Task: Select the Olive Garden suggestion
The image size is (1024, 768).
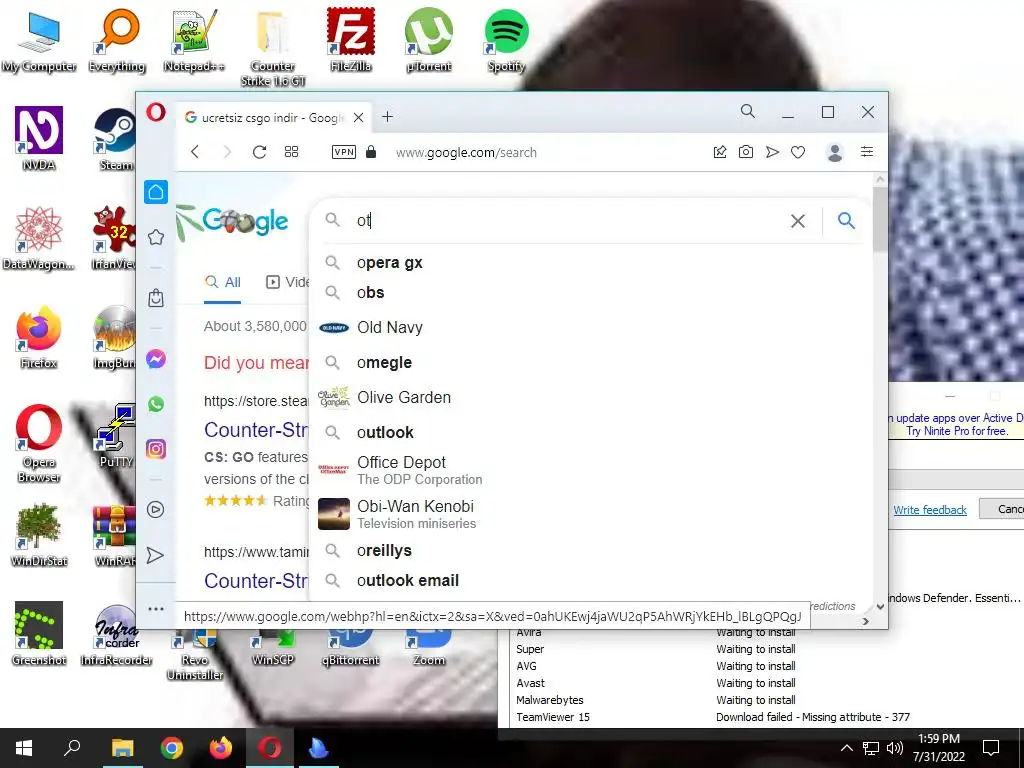Action: 588,397
